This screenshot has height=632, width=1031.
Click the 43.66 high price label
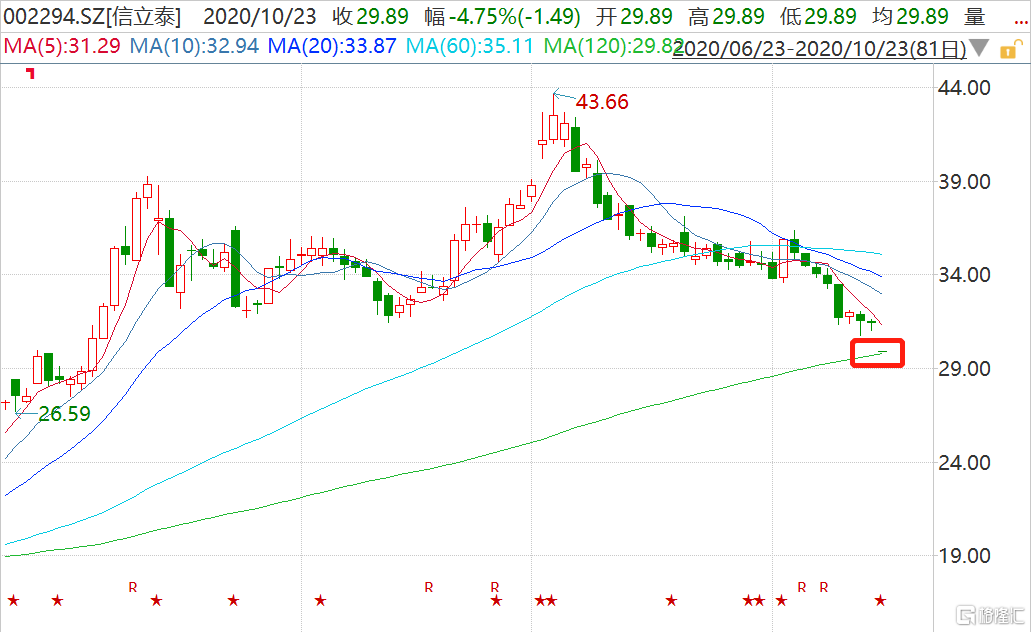(x=602, y=102)
